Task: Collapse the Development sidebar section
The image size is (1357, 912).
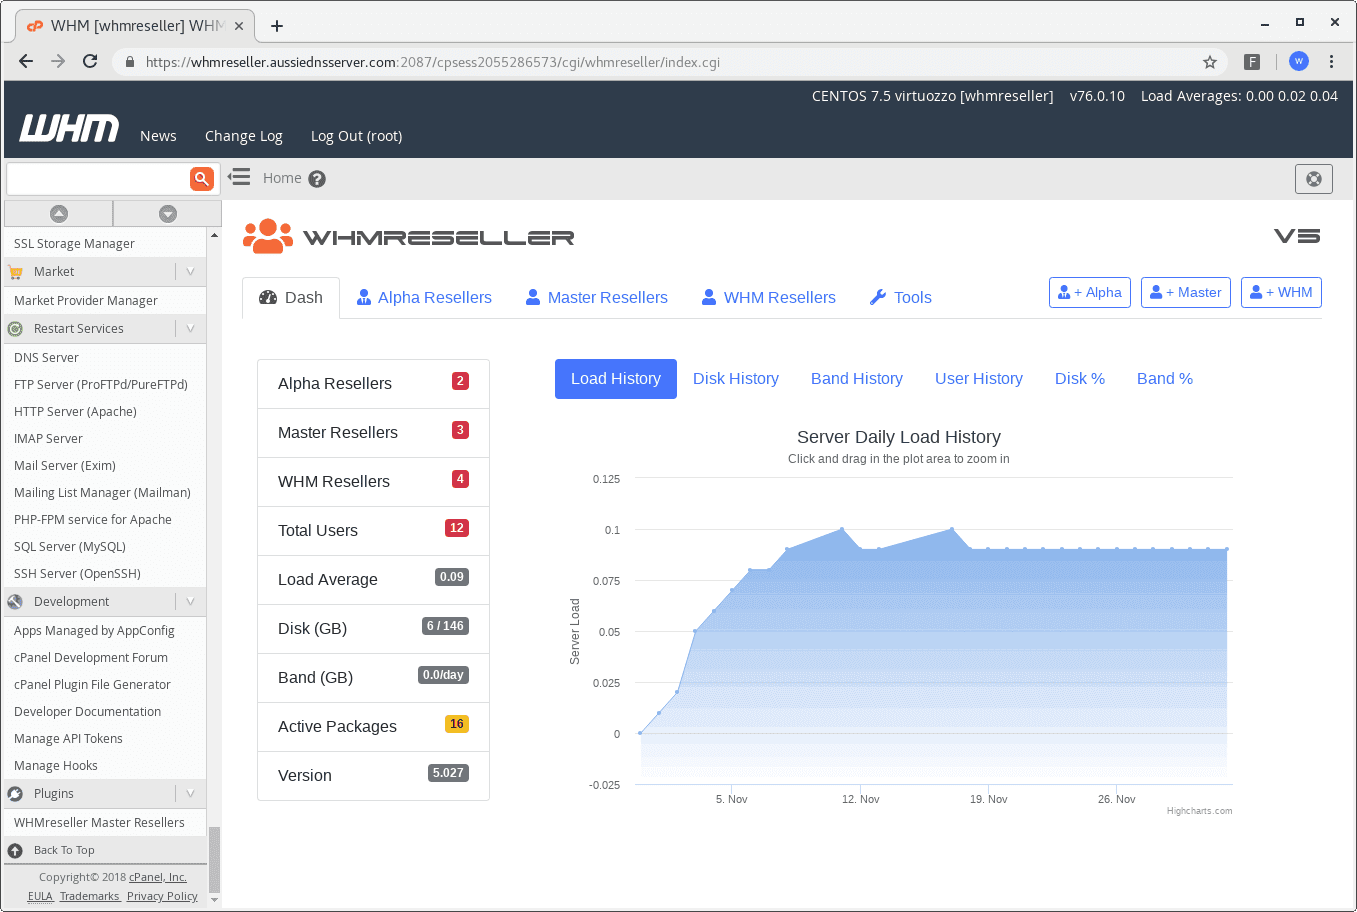Action: (x=190, y=602)
